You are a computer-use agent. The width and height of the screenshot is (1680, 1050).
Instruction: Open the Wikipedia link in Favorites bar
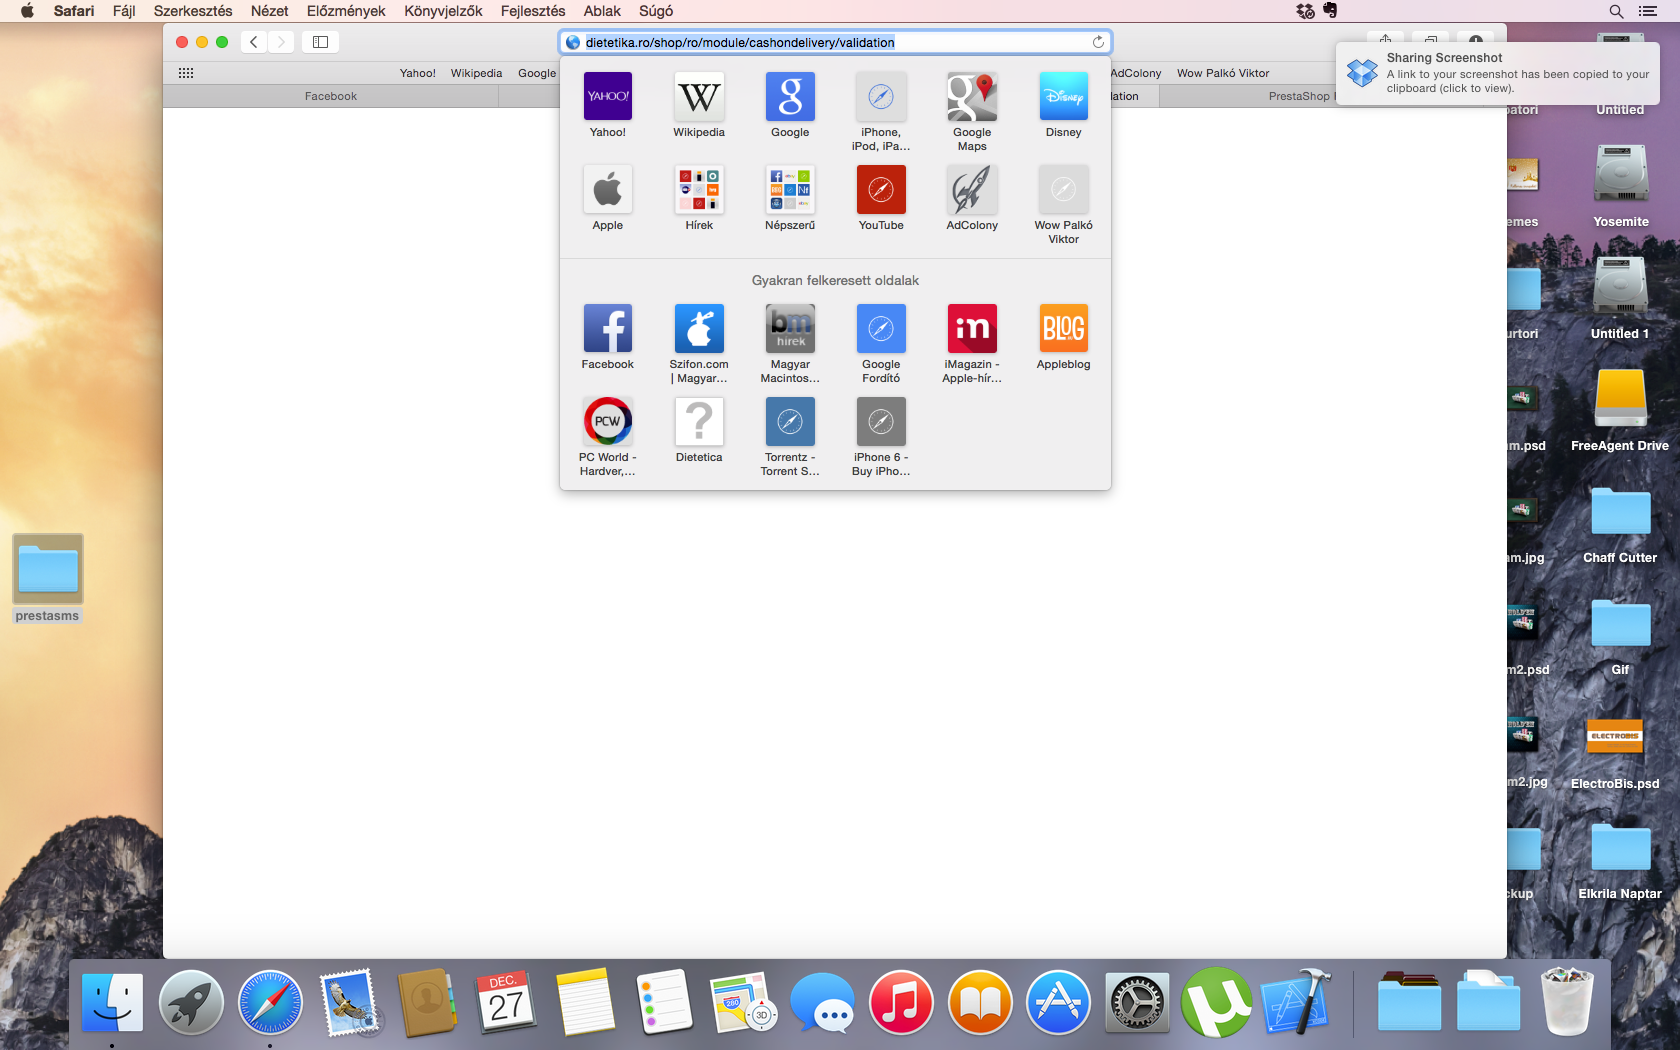[x=476, y=73]
